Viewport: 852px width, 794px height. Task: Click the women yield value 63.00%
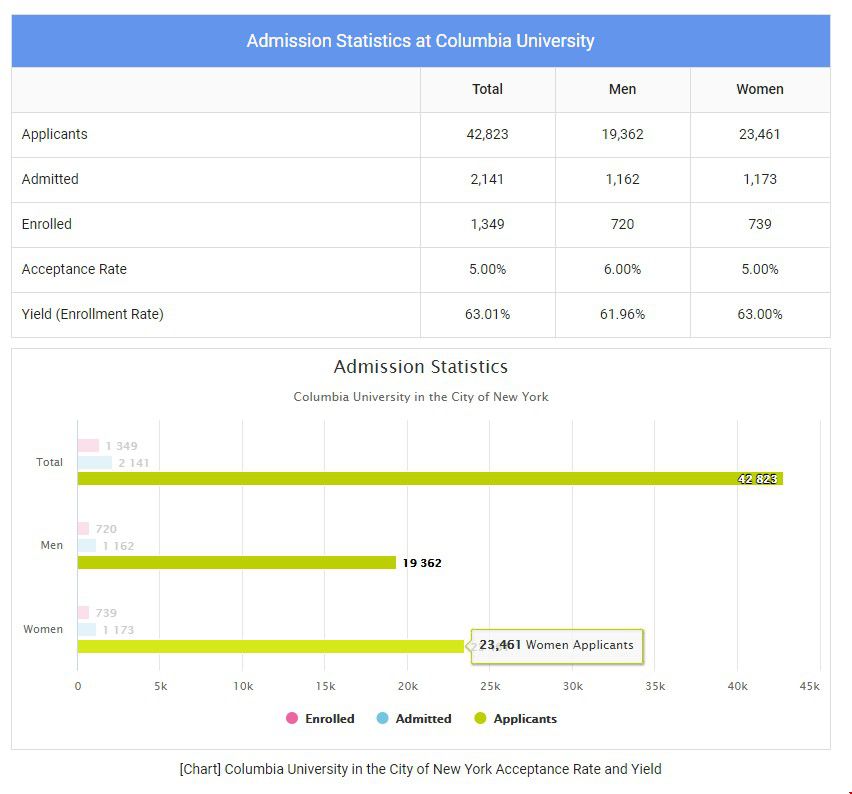(760, 314)
